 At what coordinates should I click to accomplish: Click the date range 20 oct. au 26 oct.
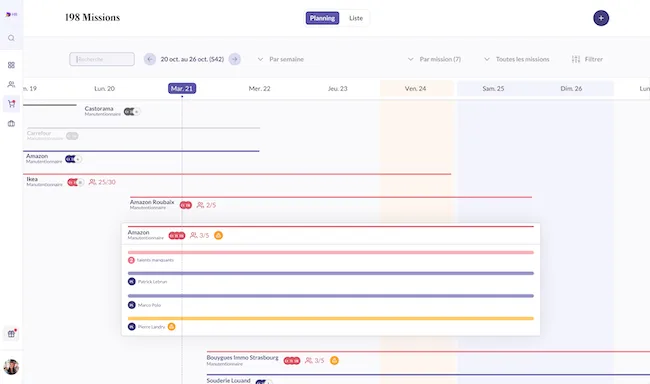pos(192,59)
